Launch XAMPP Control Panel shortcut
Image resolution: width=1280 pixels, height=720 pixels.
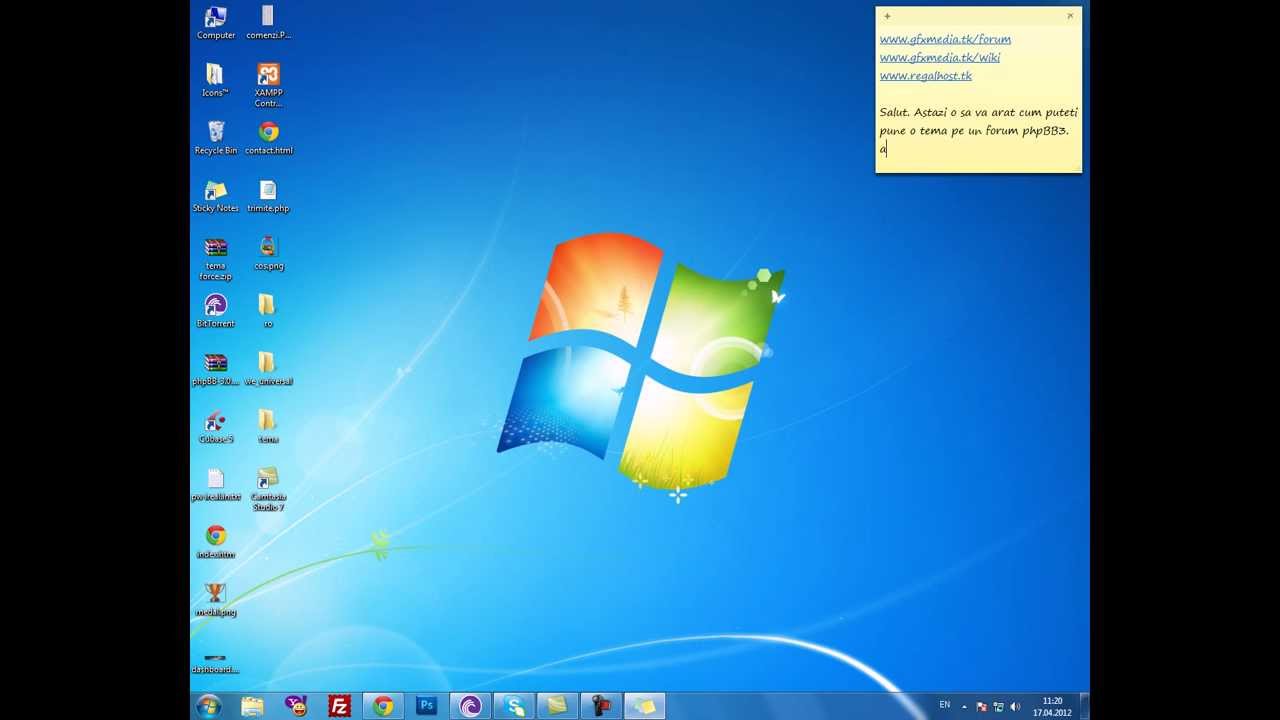point(268,86)
